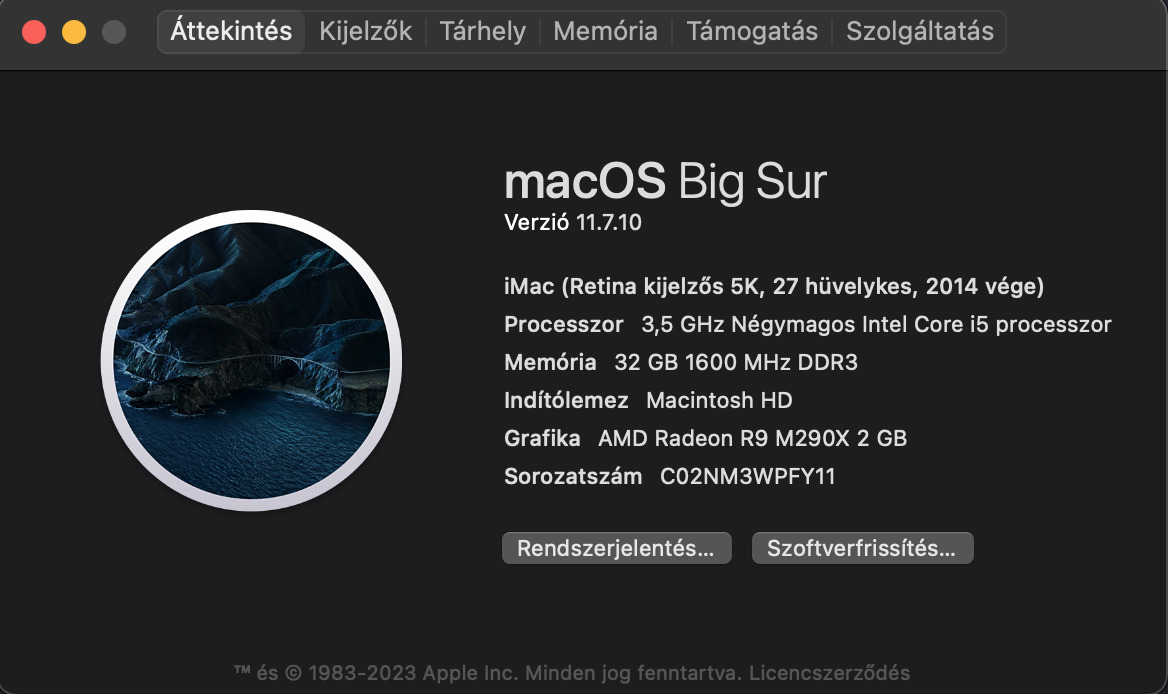
Task: Click the serial number C02NM3WPFY11
Action: click(x=747, y=477)
